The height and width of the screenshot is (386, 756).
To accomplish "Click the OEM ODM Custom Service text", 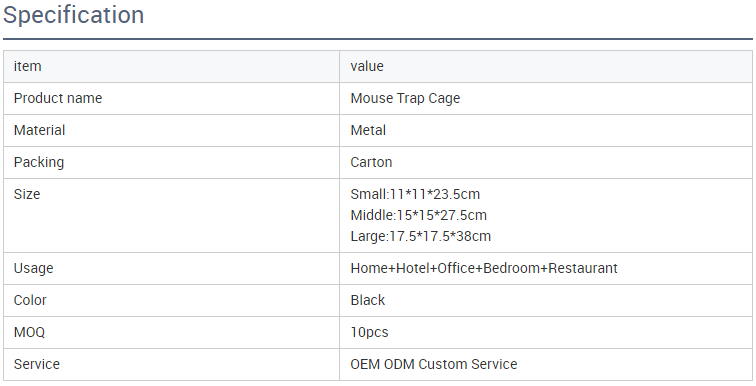I will 433,364.
